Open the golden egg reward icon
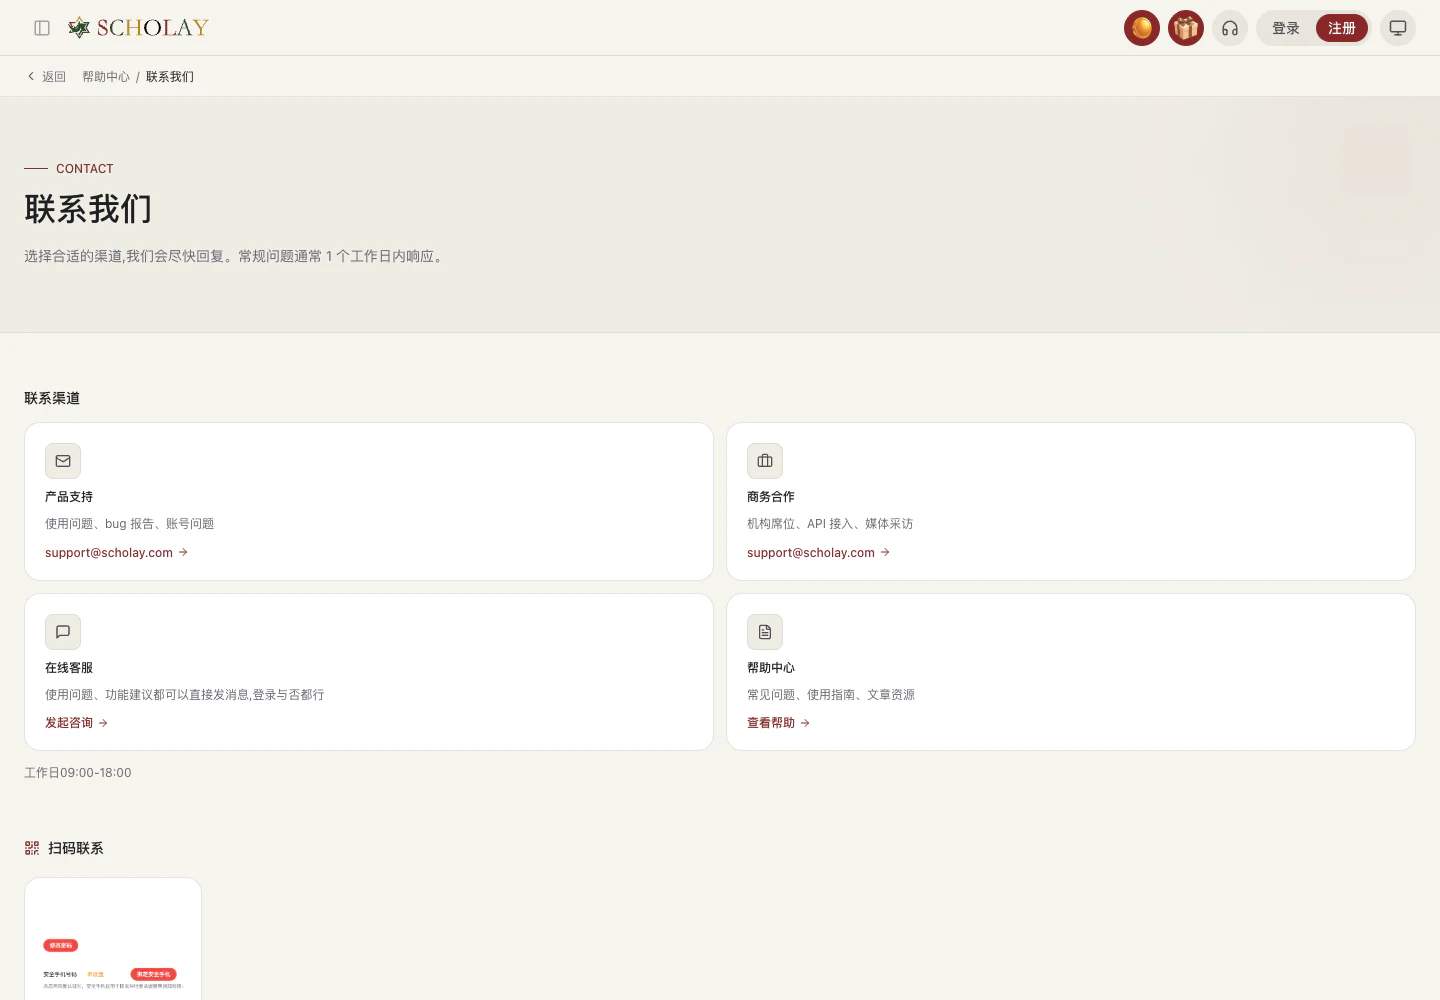This screenshot has width=1440, height=1000. coord(1142,28)
